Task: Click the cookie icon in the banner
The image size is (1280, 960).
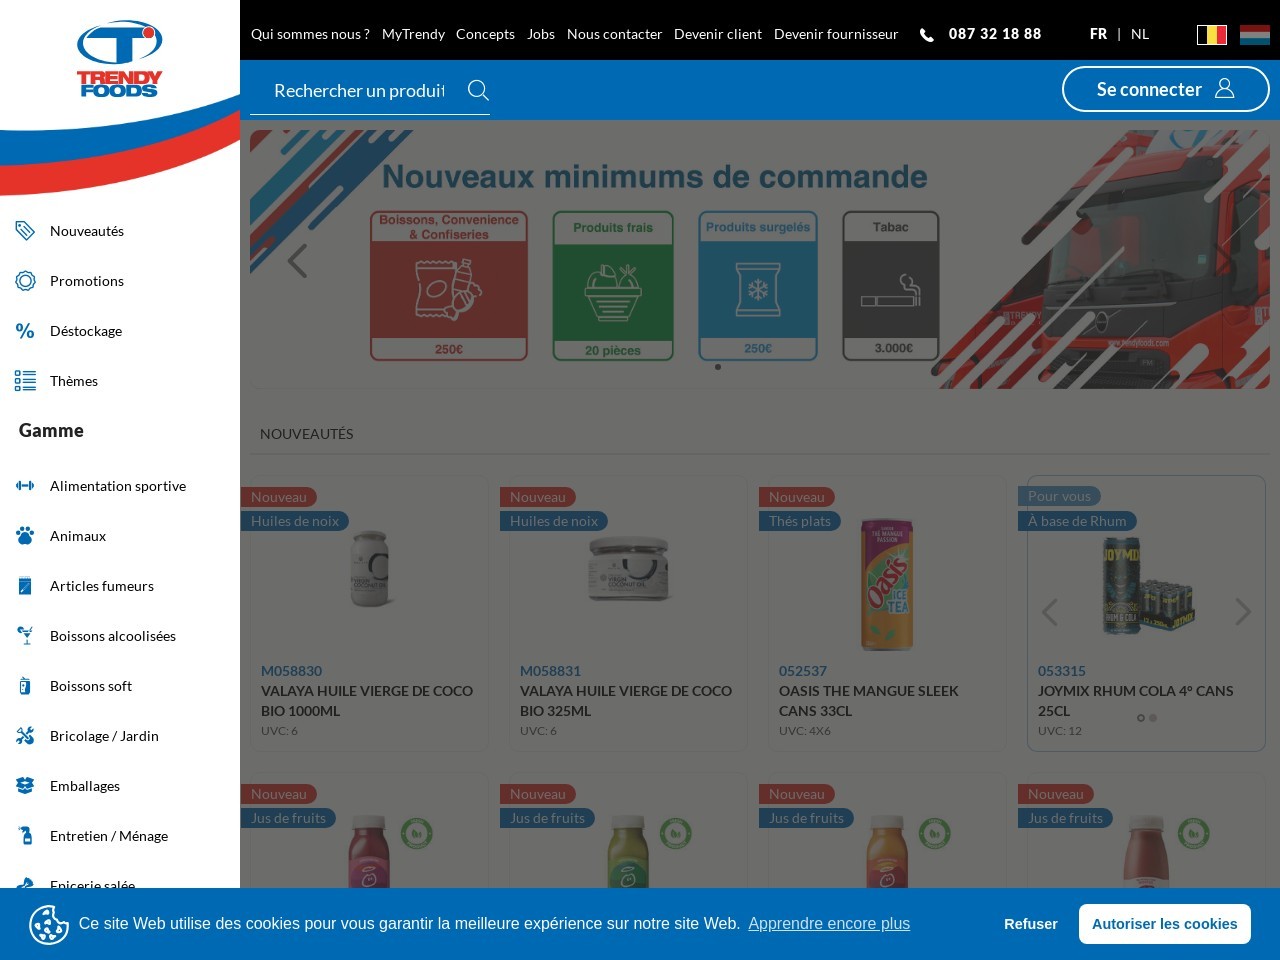Action: point(49,924)
